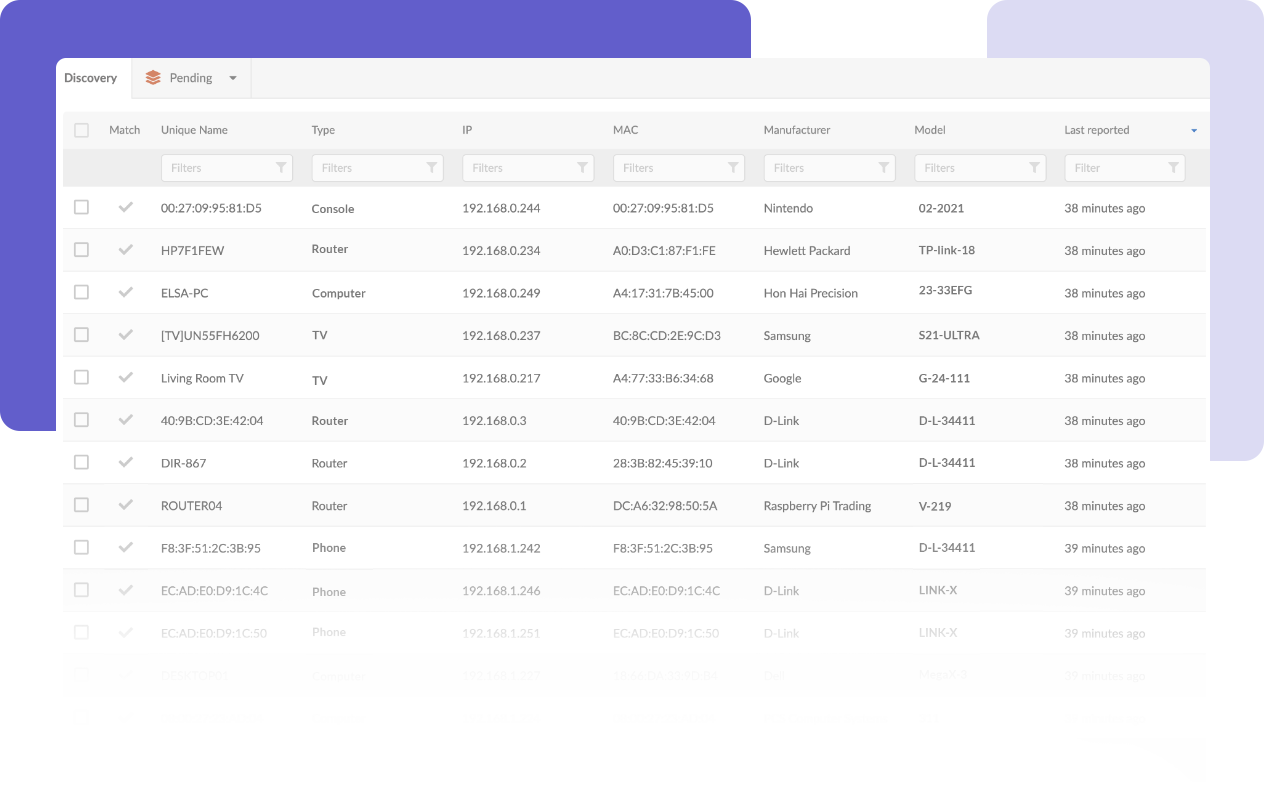1264x788 pixels.
Task: Sort by the IP column header
Action: pyautogui.click(x=467, y=130)
